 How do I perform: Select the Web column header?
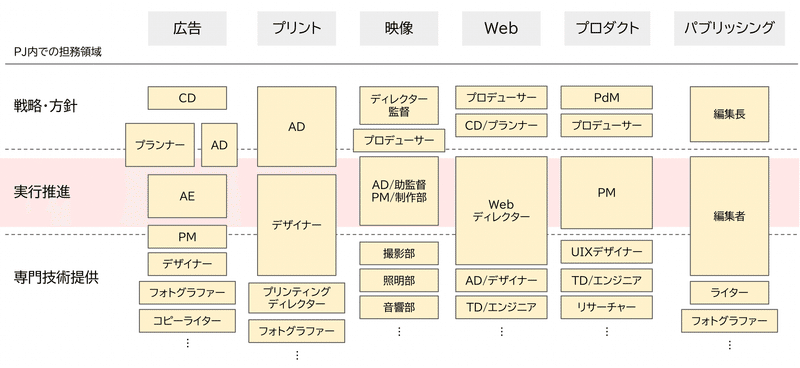click(x=501, y=28)
